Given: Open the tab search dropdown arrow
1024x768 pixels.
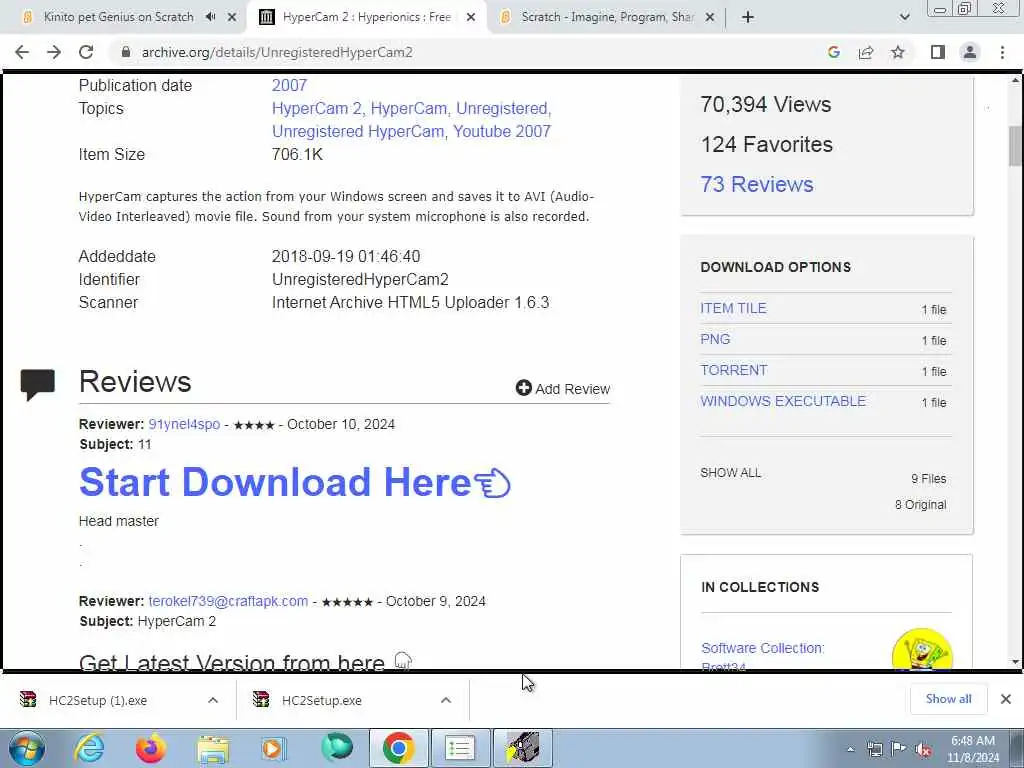Looking at the screenshot, I should coord(904,18).
